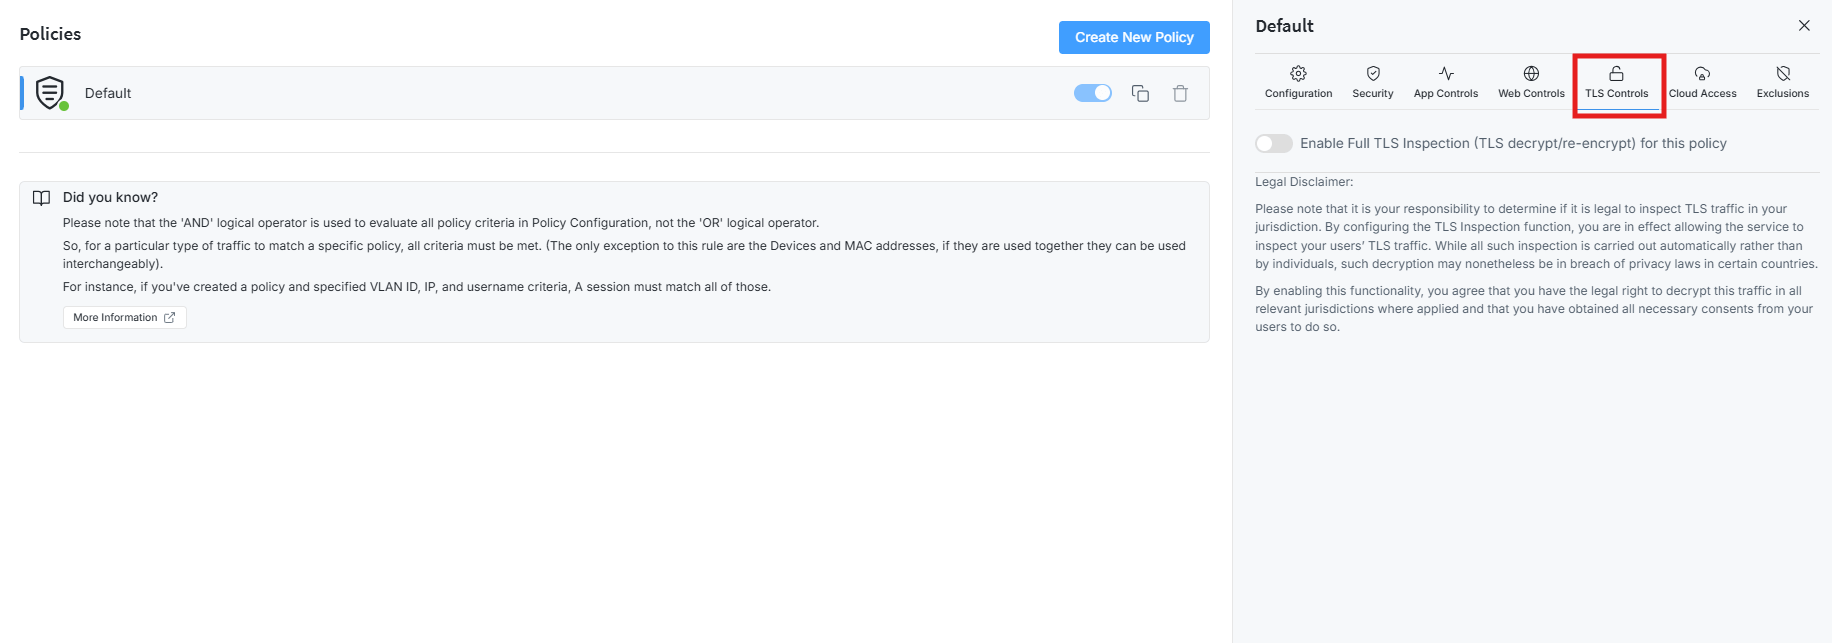Click the Web Controls globe icon
The height and width of the screenshot is (643, 1832).
click(1531, 73)
